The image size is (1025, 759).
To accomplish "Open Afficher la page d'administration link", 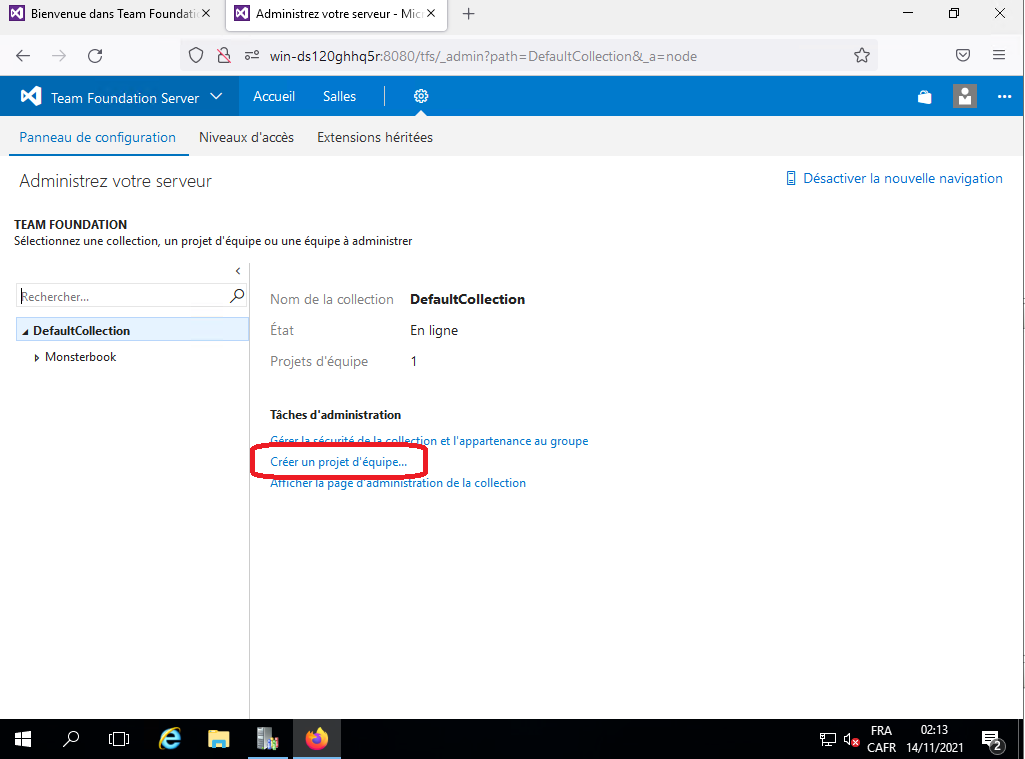I will pyautogui.click(x=398, y=482).
